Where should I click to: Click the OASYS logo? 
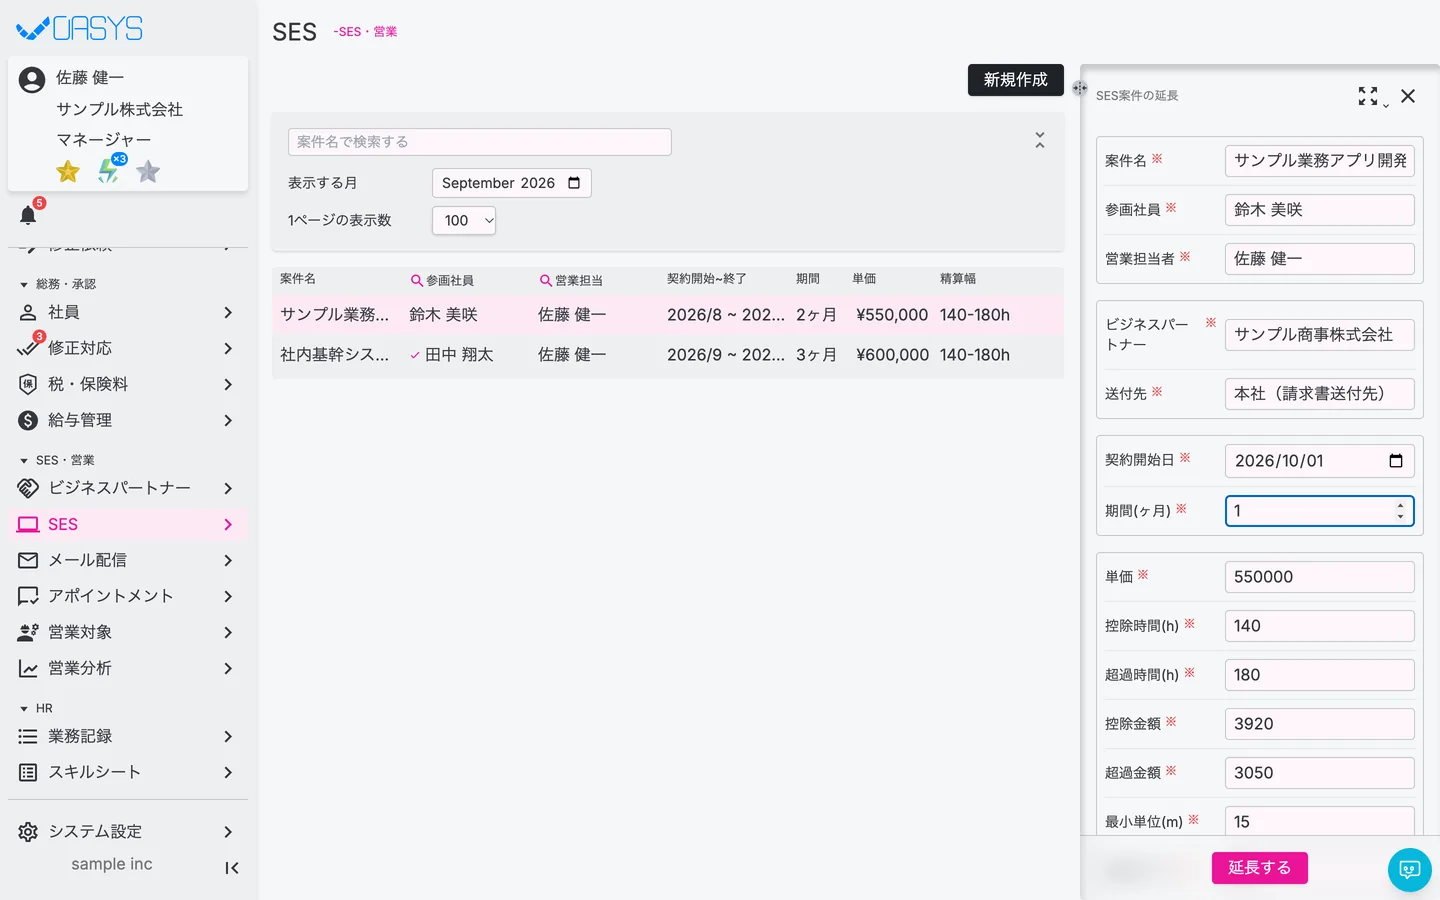80,29
